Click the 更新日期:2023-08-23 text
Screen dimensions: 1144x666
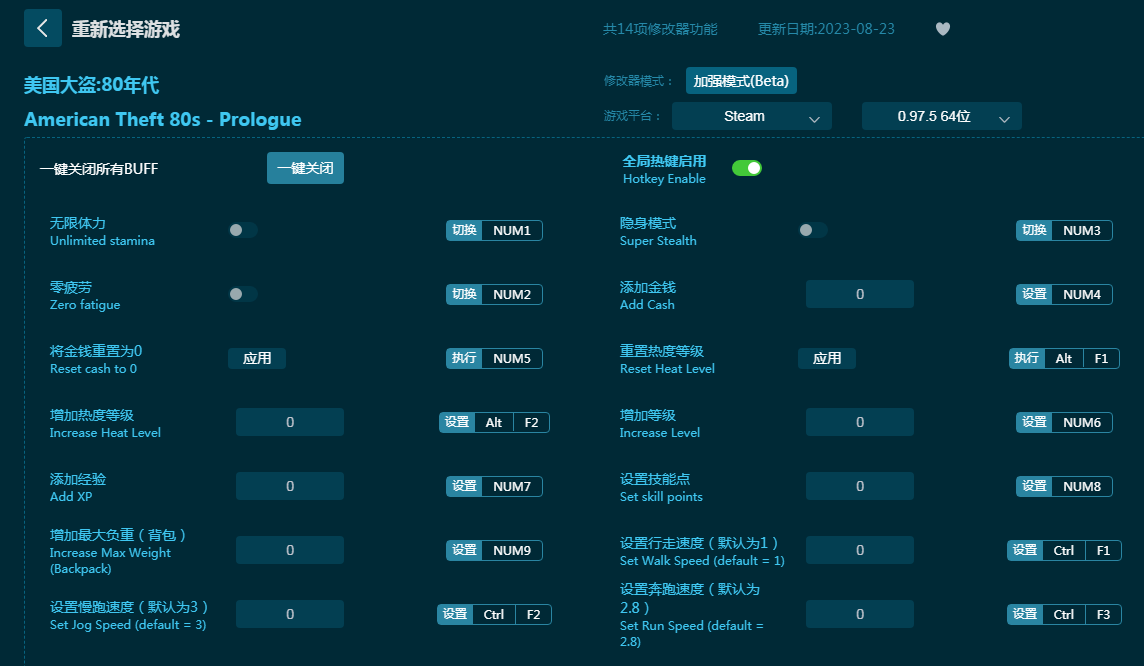[x=826, y=29]
